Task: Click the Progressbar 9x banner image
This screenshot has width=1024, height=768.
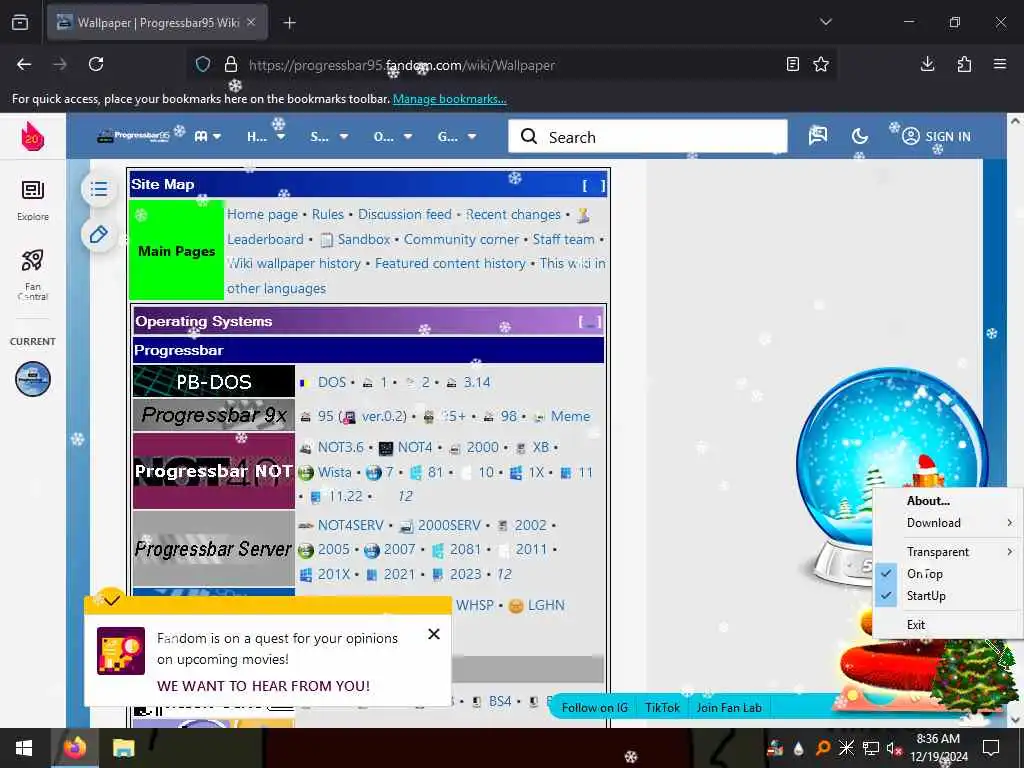Action: coord(214,415)
